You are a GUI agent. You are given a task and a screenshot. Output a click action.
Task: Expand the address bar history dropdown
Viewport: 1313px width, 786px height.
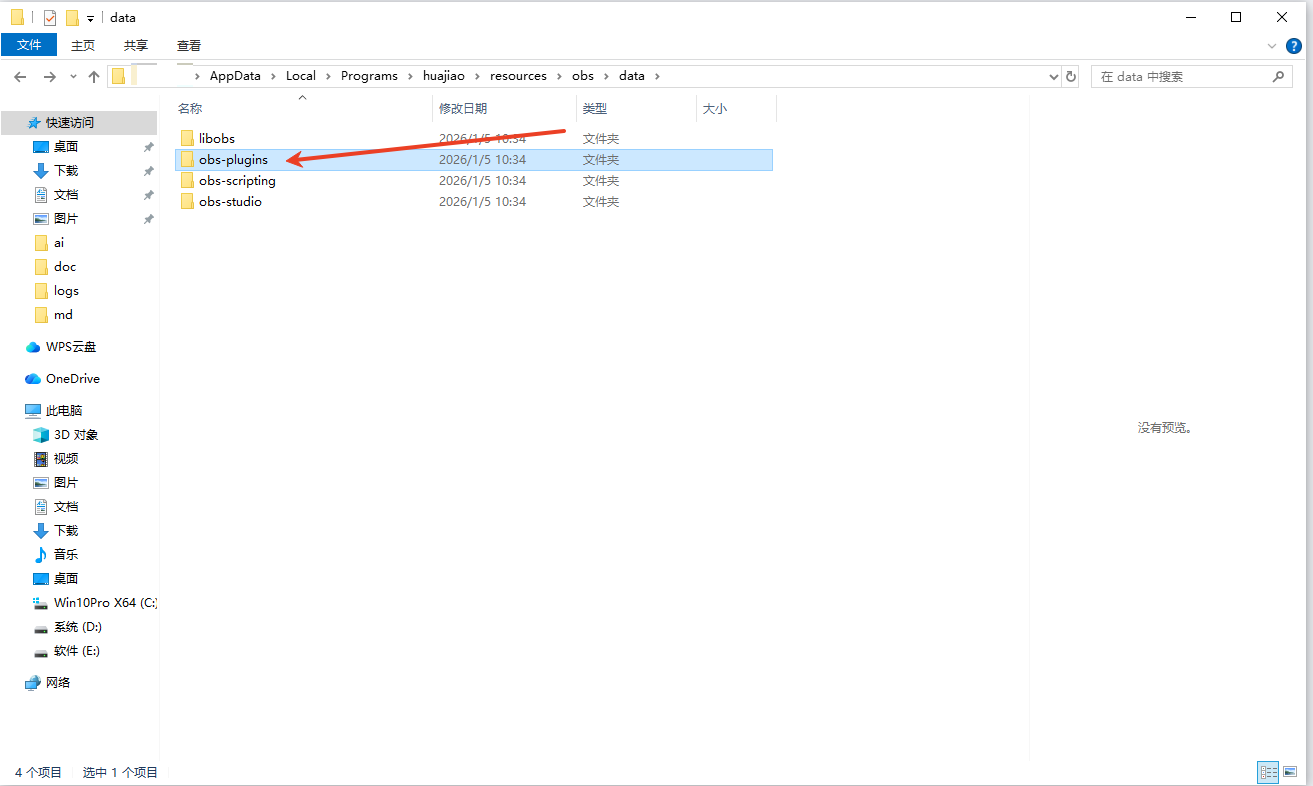pos(1053,77)
